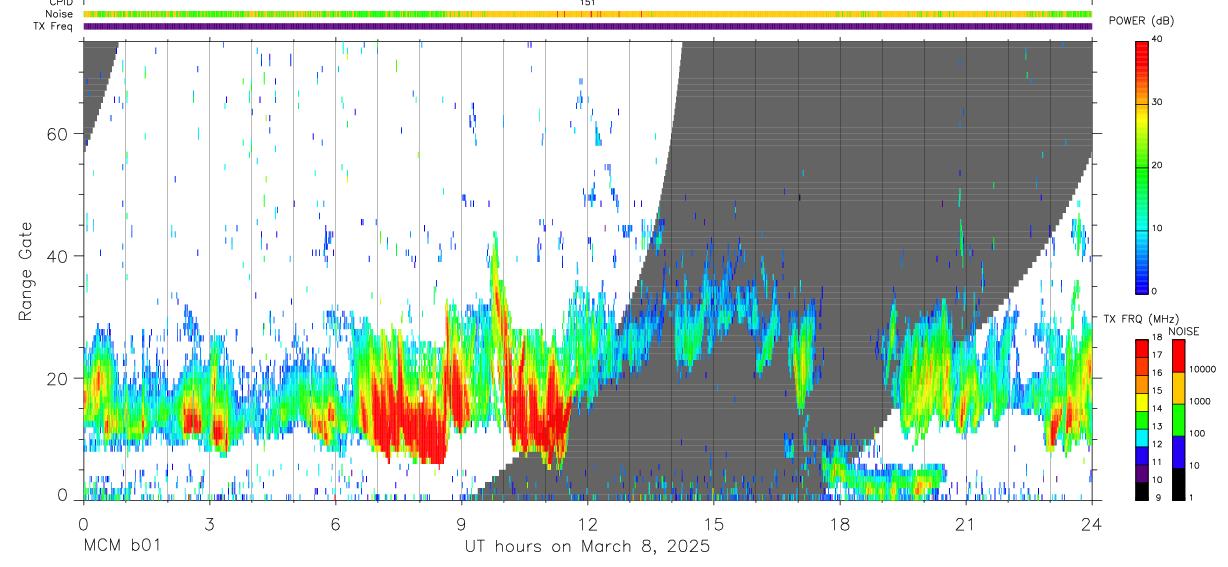Click the power (dB) gradient color bar
Image resolution: width=1228 pixels, height=567 pixels.
click(1142, 166)
